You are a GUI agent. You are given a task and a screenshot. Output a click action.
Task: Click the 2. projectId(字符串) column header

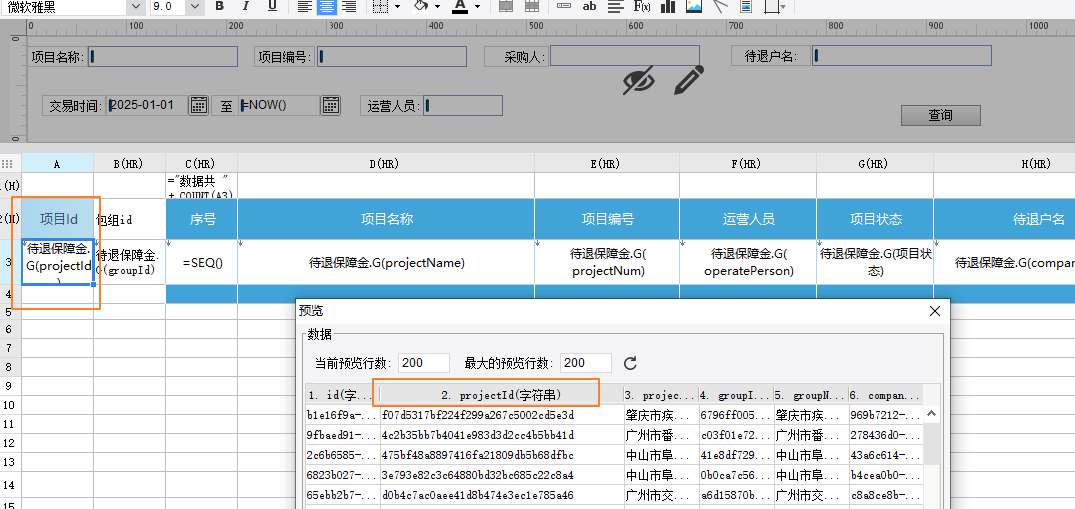click(x=501, y=395)
